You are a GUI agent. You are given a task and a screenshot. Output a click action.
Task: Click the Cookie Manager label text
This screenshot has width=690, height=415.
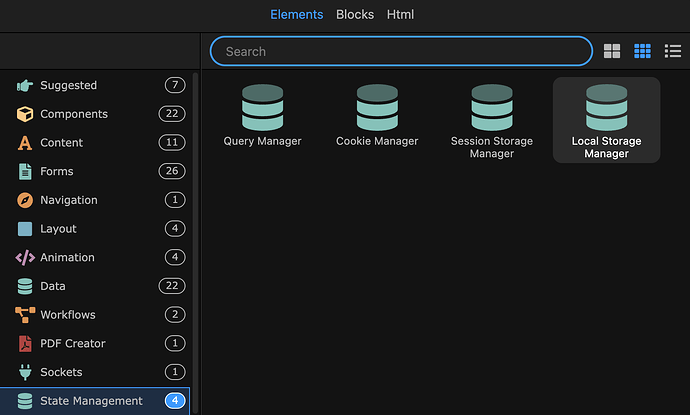377,141
